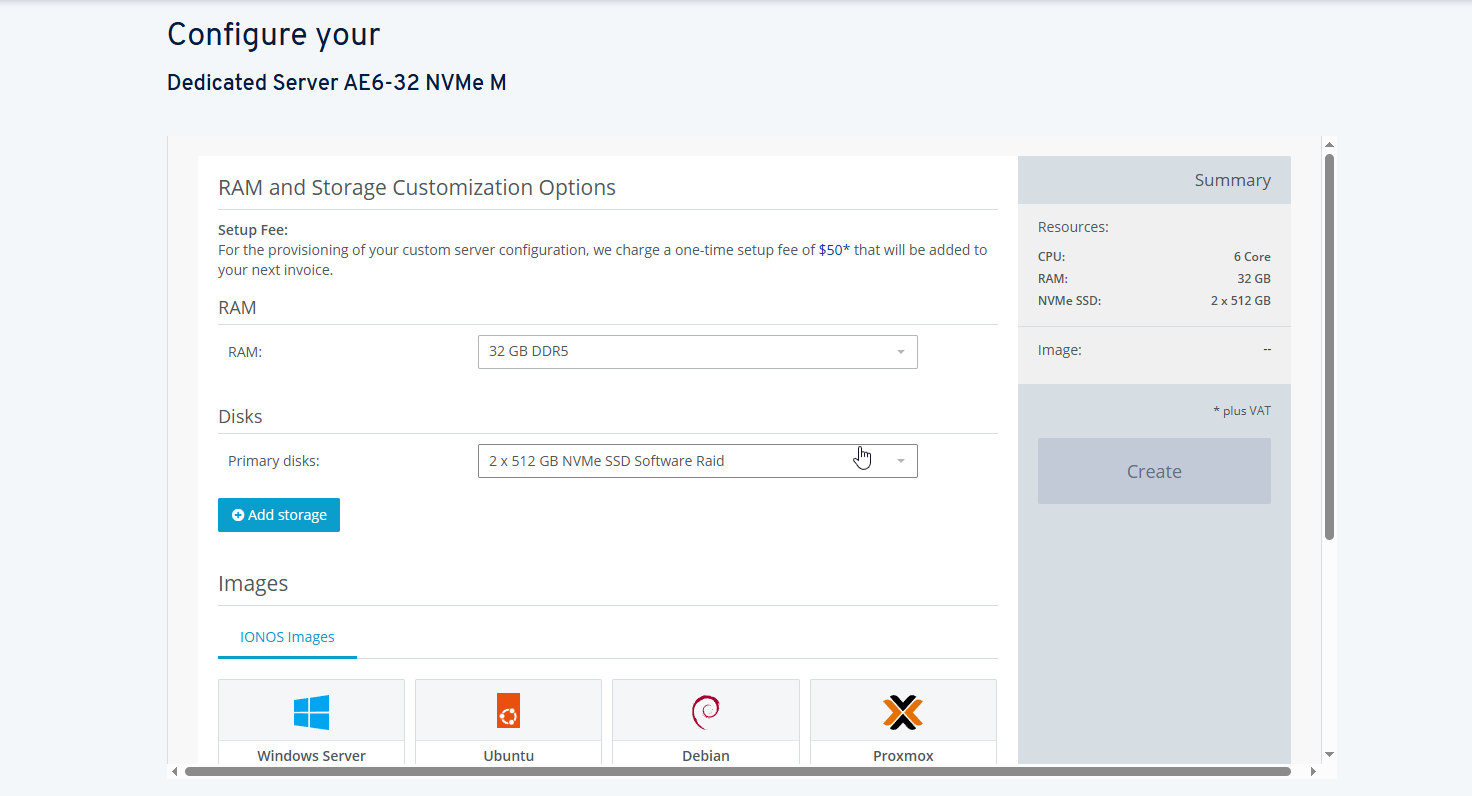Click the Create button in Summary

1154,471
